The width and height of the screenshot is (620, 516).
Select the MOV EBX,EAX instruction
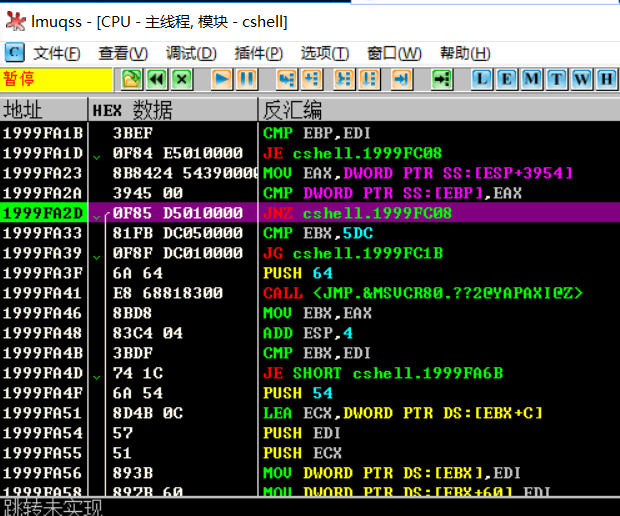coord(317,313)
